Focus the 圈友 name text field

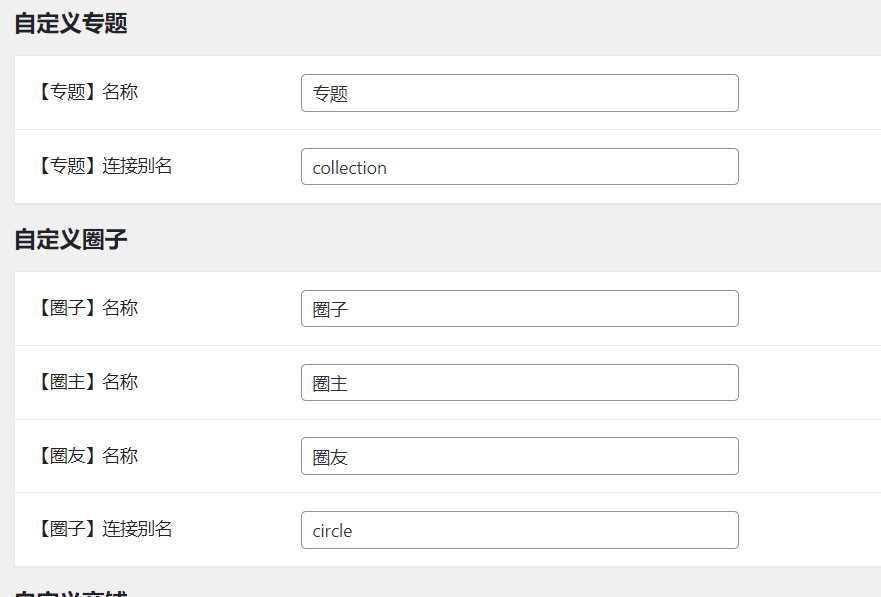(x=520, y=456)
